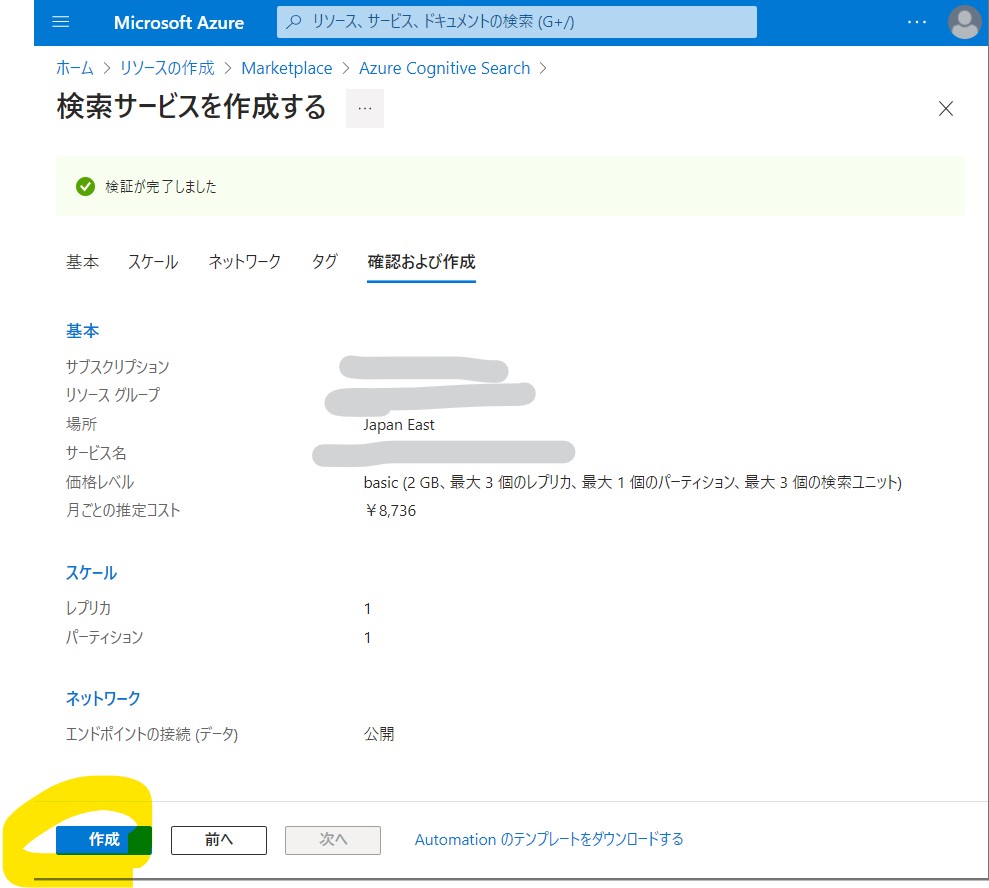
Task: Open the top bar ellipsis menu
Action: pos(916,22)
